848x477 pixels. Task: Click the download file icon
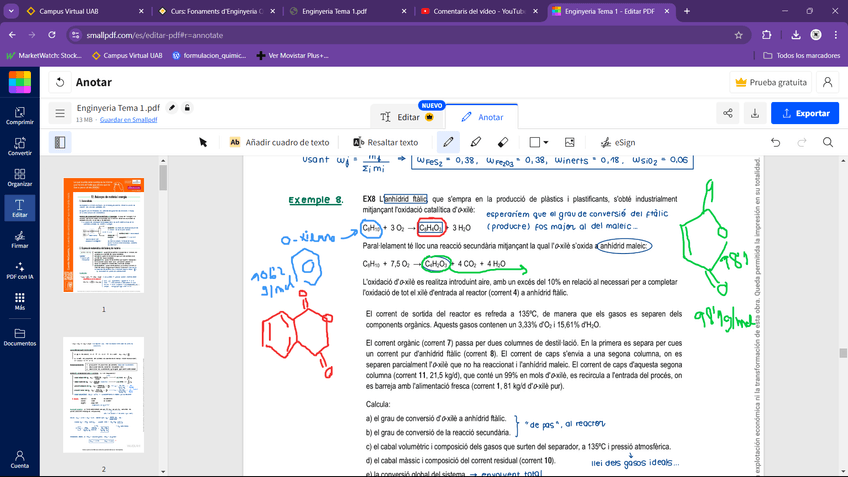click(x=755, y=113)
